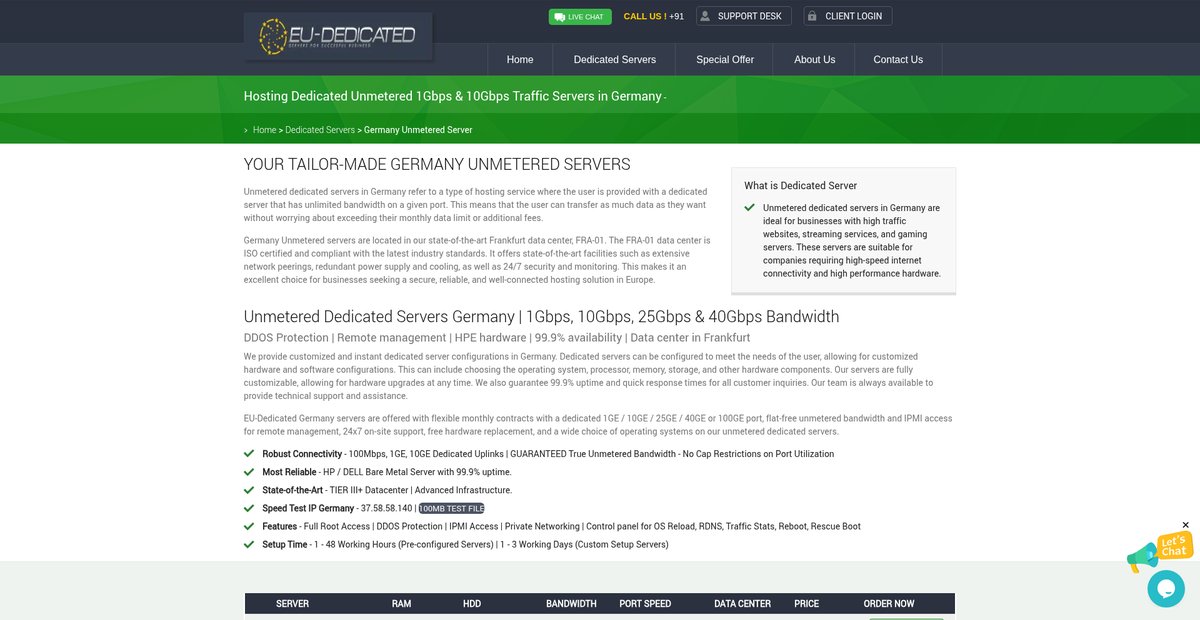Viewport: 1200px width, 620px height.
Task: Open the Contact Us menu item
Action: [898, 60]
